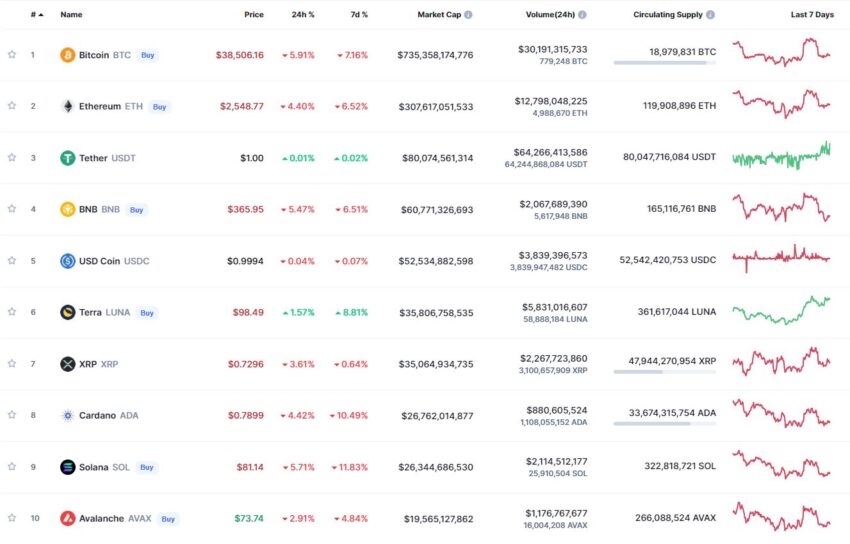Click Ethereum market cap $307,617,051,533
Screen dimensions: 850x544
tap(436, 107)
